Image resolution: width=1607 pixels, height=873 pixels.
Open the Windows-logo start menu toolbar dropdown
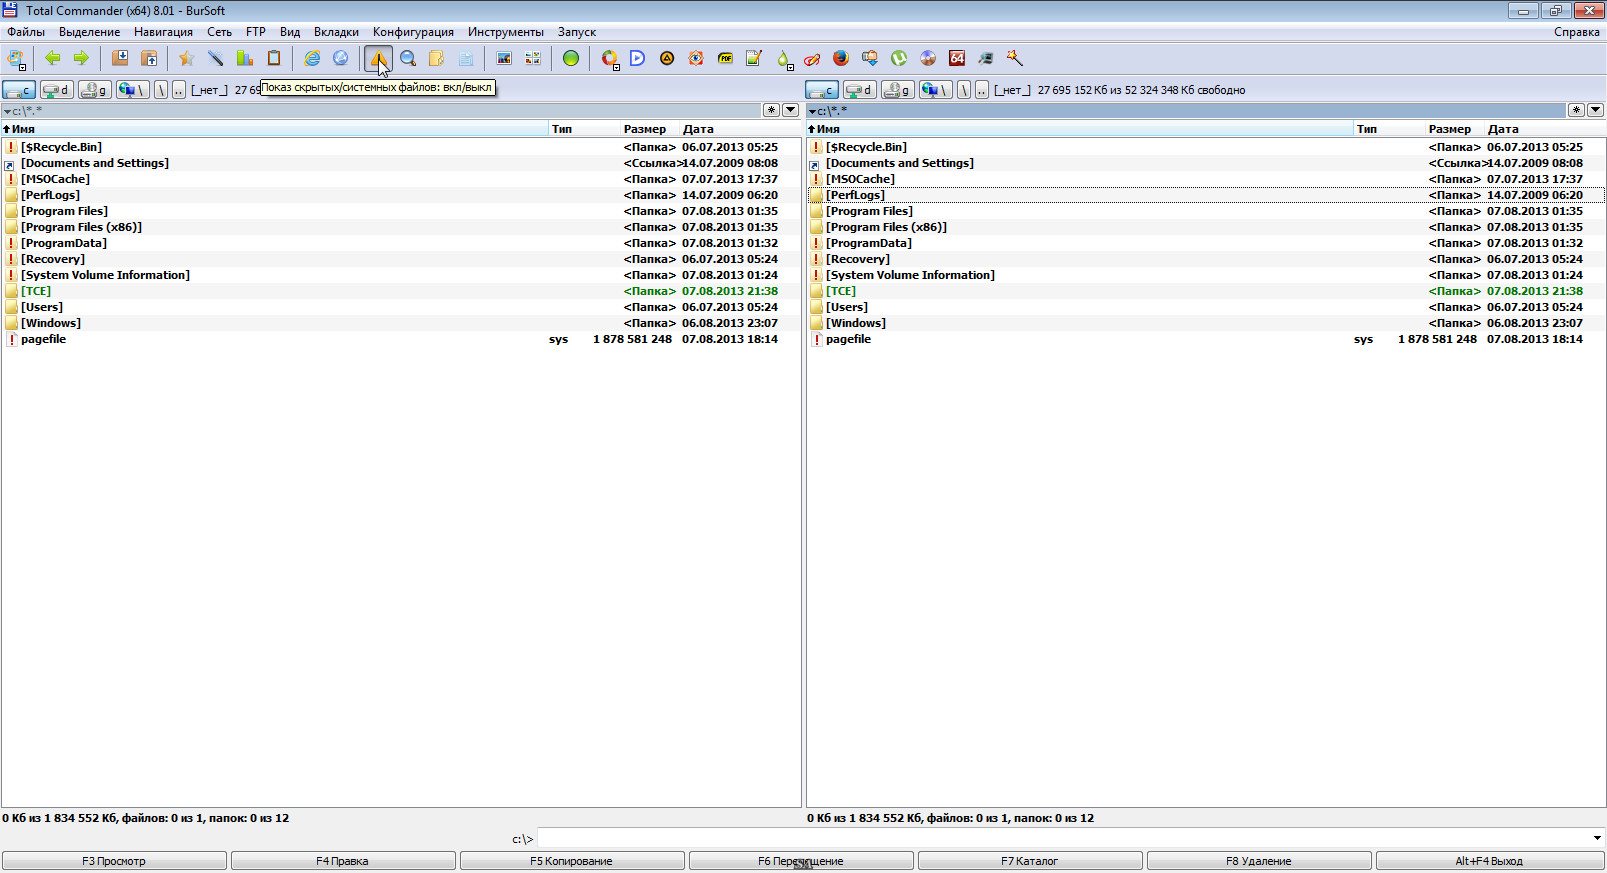pyautogui.click(x=16, y=59)
